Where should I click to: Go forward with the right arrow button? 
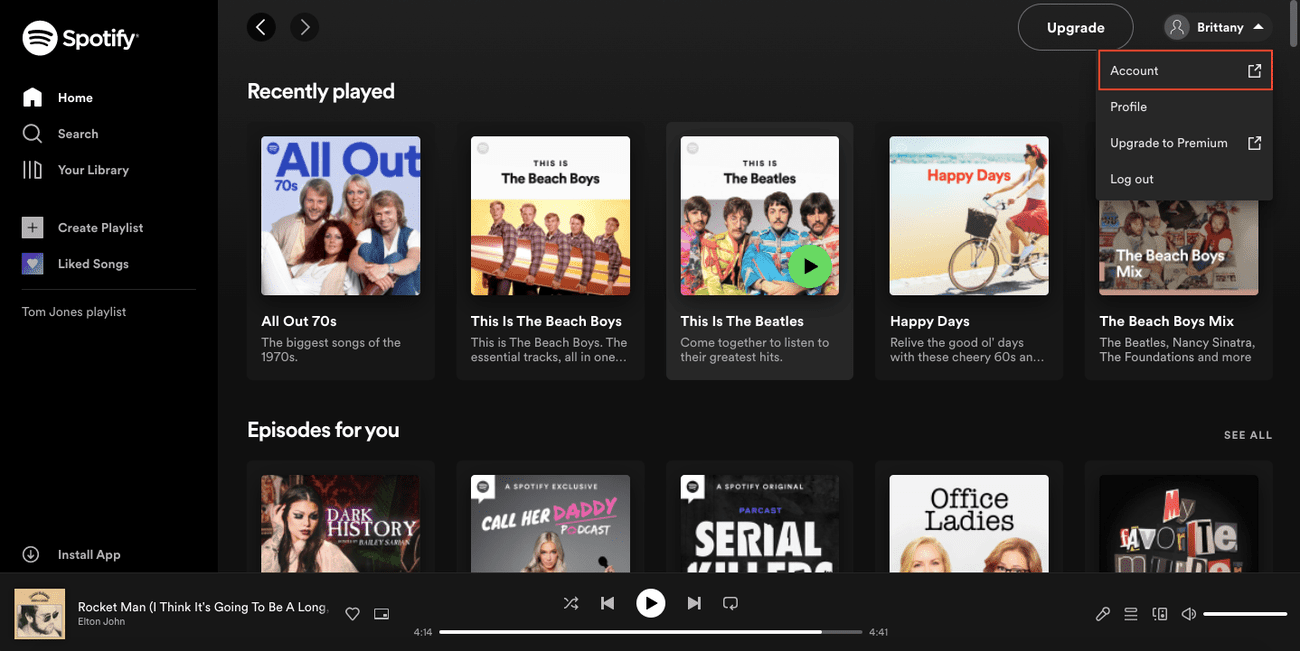coord(305,27)
